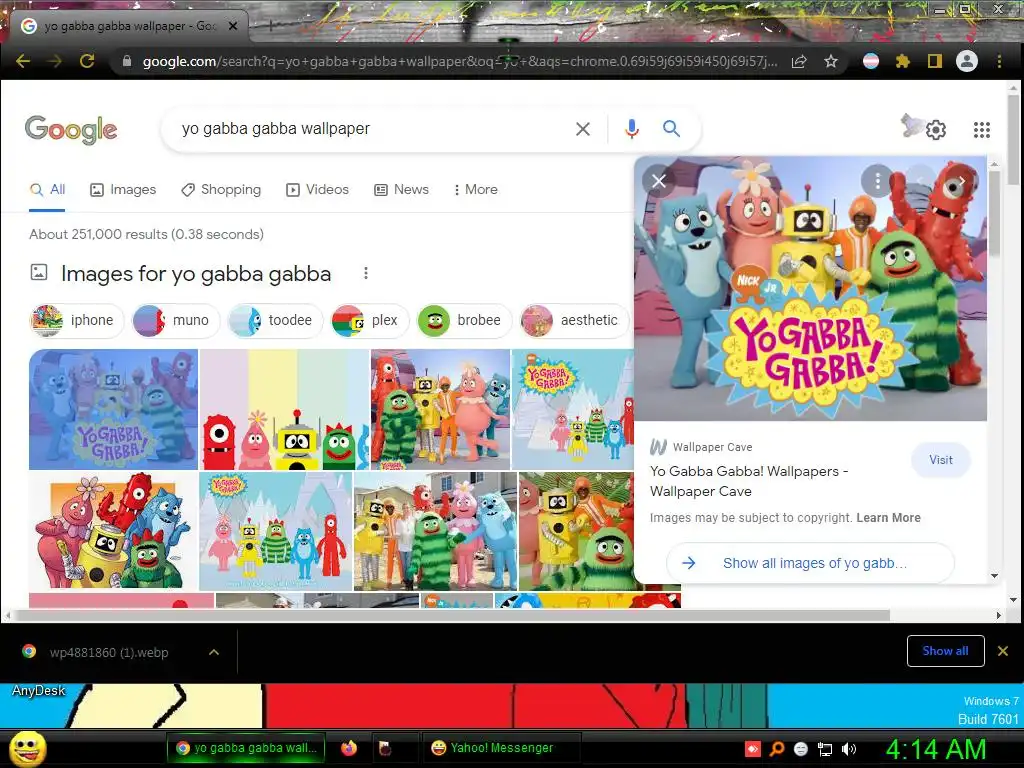Click Show all downloads button

945,650
